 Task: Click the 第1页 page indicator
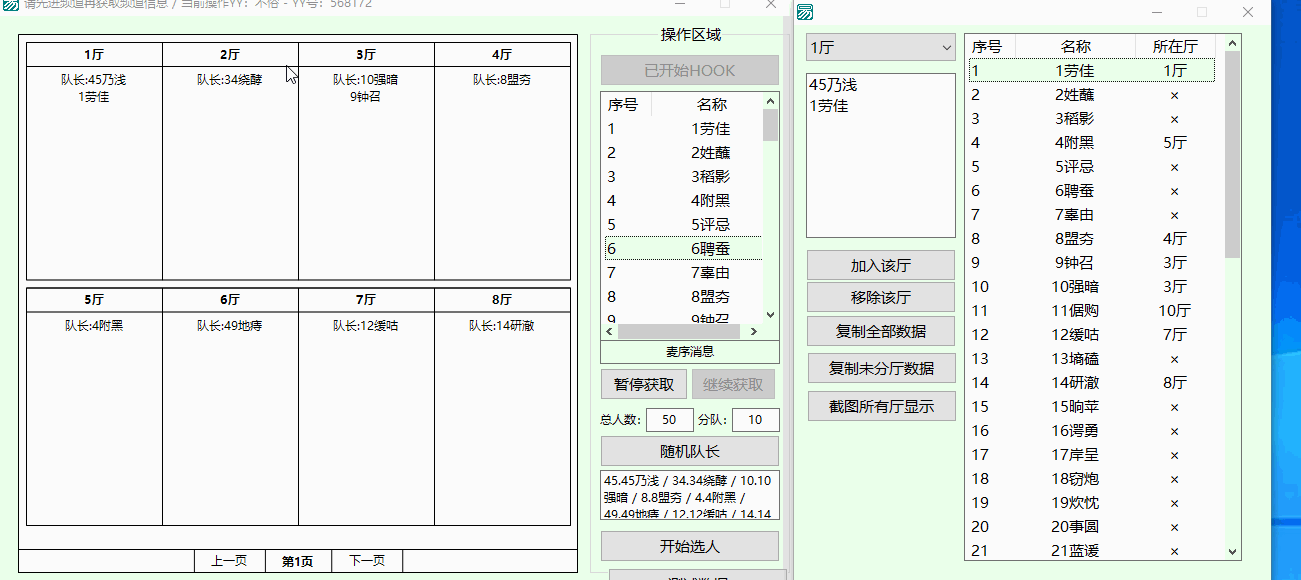[x=297, y=561]
